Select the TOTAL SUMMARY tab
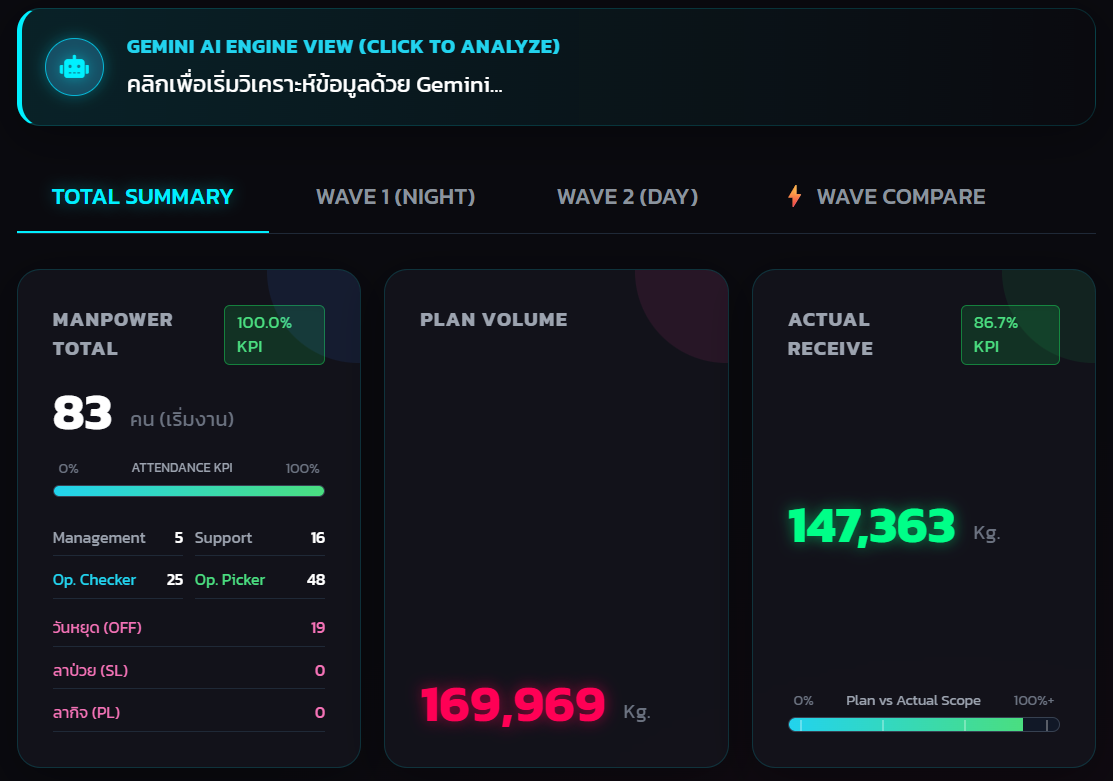The width and height of the screenshot is (1113, 781). pyautogui.click(x=142, y=196)
